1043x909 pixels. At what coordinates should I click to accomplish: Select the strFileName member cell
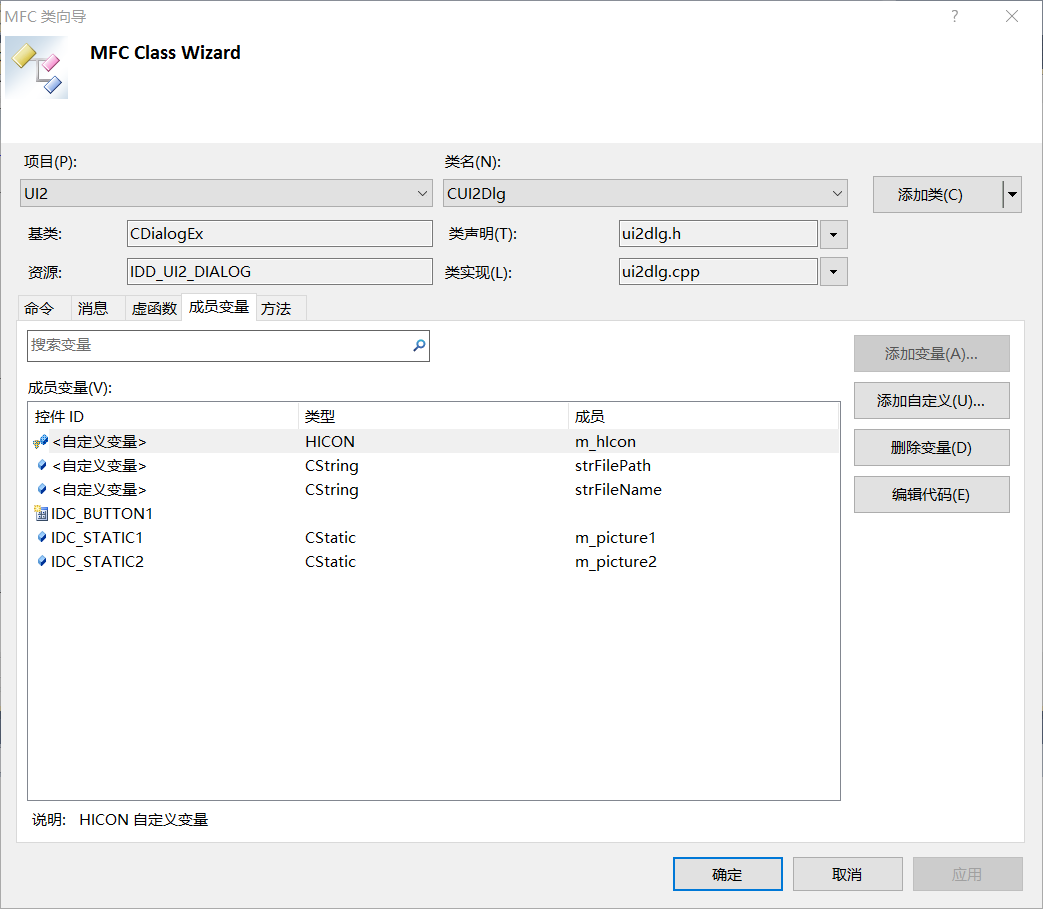[x=618, y=489]
